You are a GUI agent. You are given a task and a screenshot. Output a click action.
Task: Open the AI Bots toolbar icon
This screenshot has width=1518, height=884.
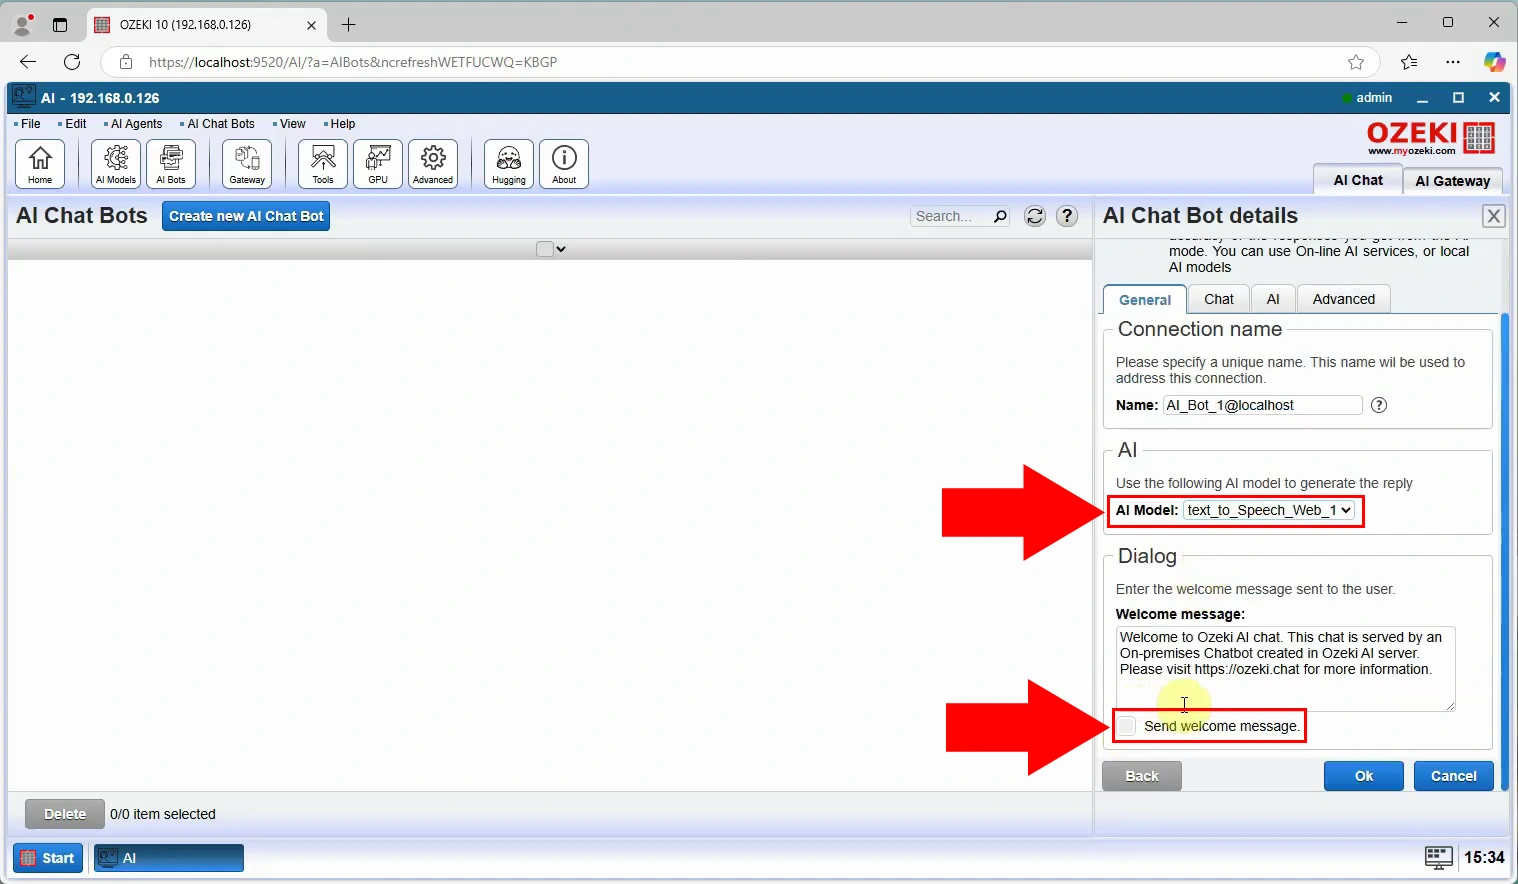coord(171,163)
